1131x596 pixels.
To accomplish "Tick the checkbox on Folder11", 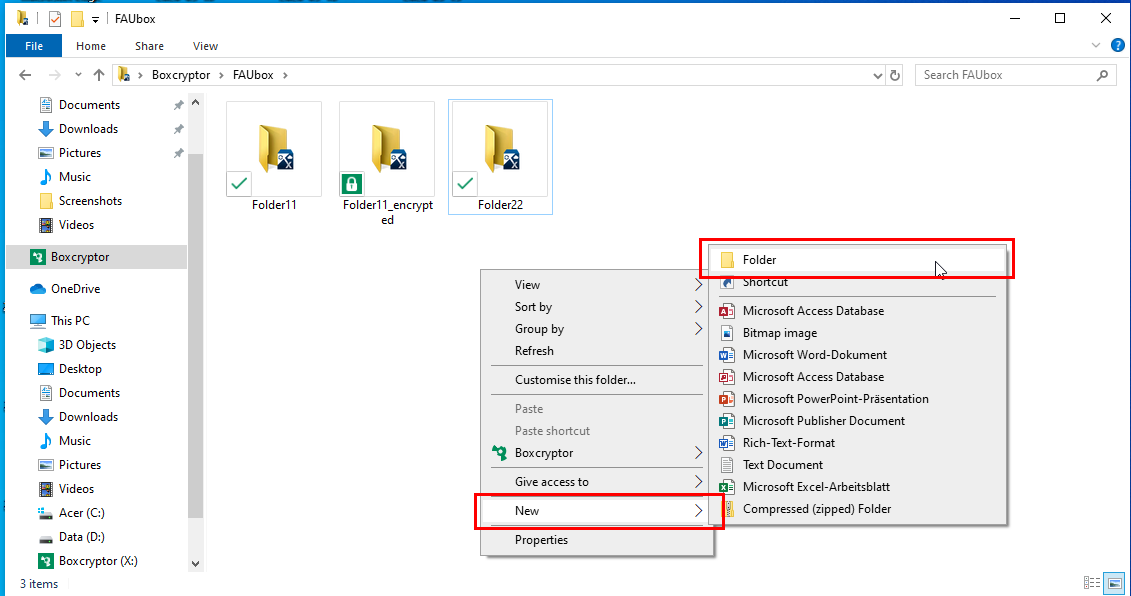I will tap(239, 184).
